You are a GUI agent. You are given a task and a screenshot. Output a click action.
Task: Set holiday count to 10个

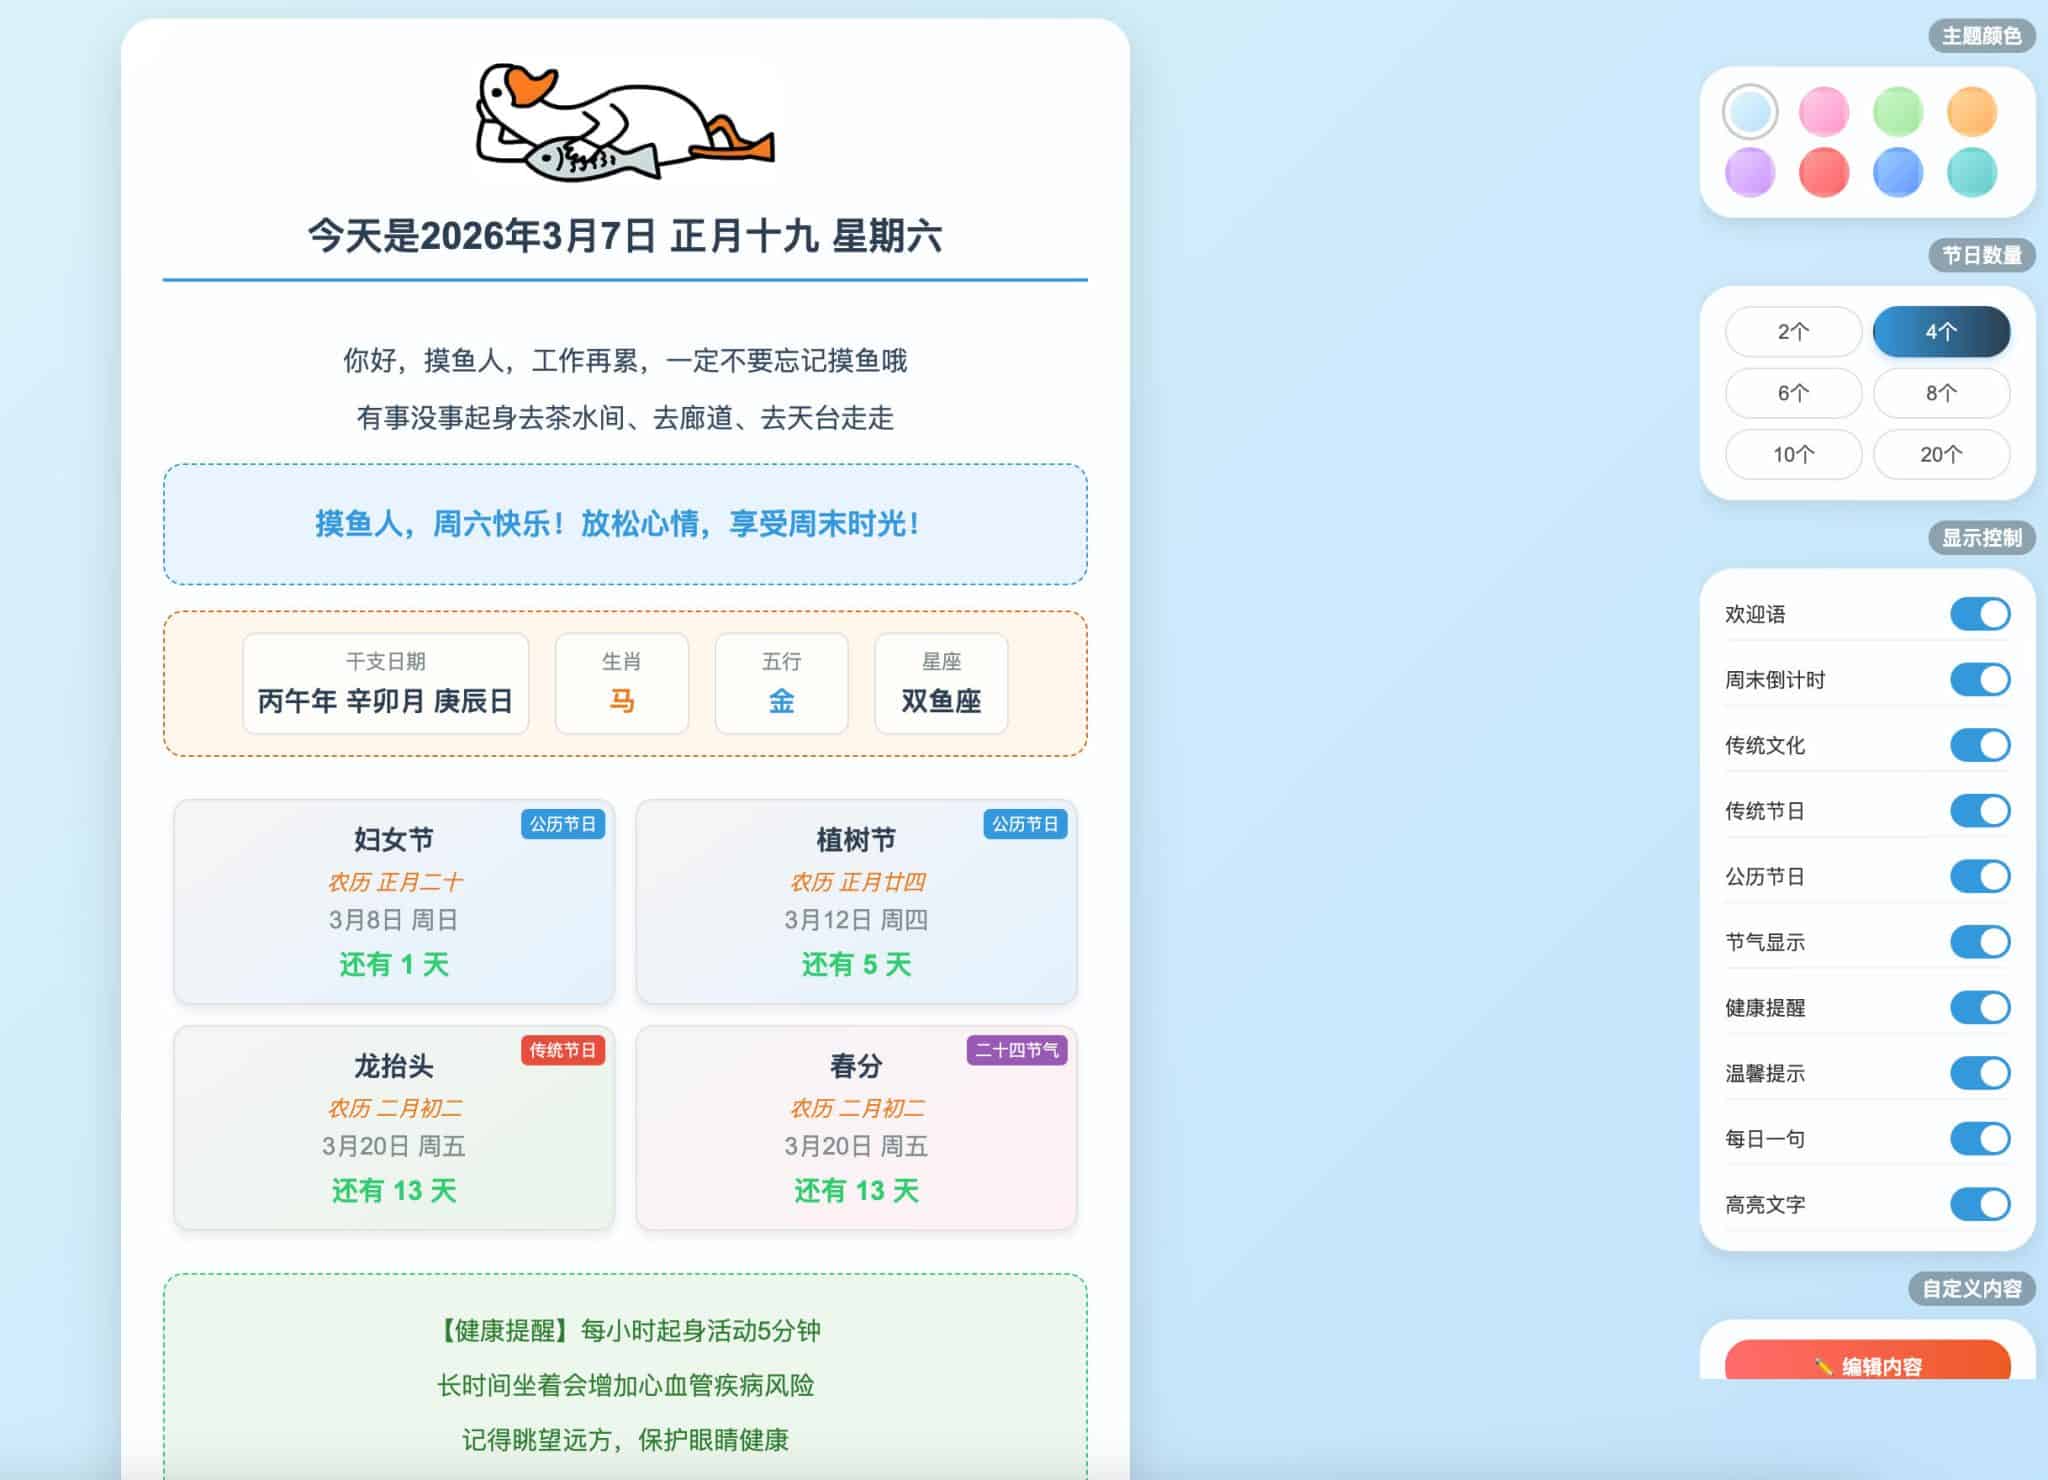[x=1793, y=455]
